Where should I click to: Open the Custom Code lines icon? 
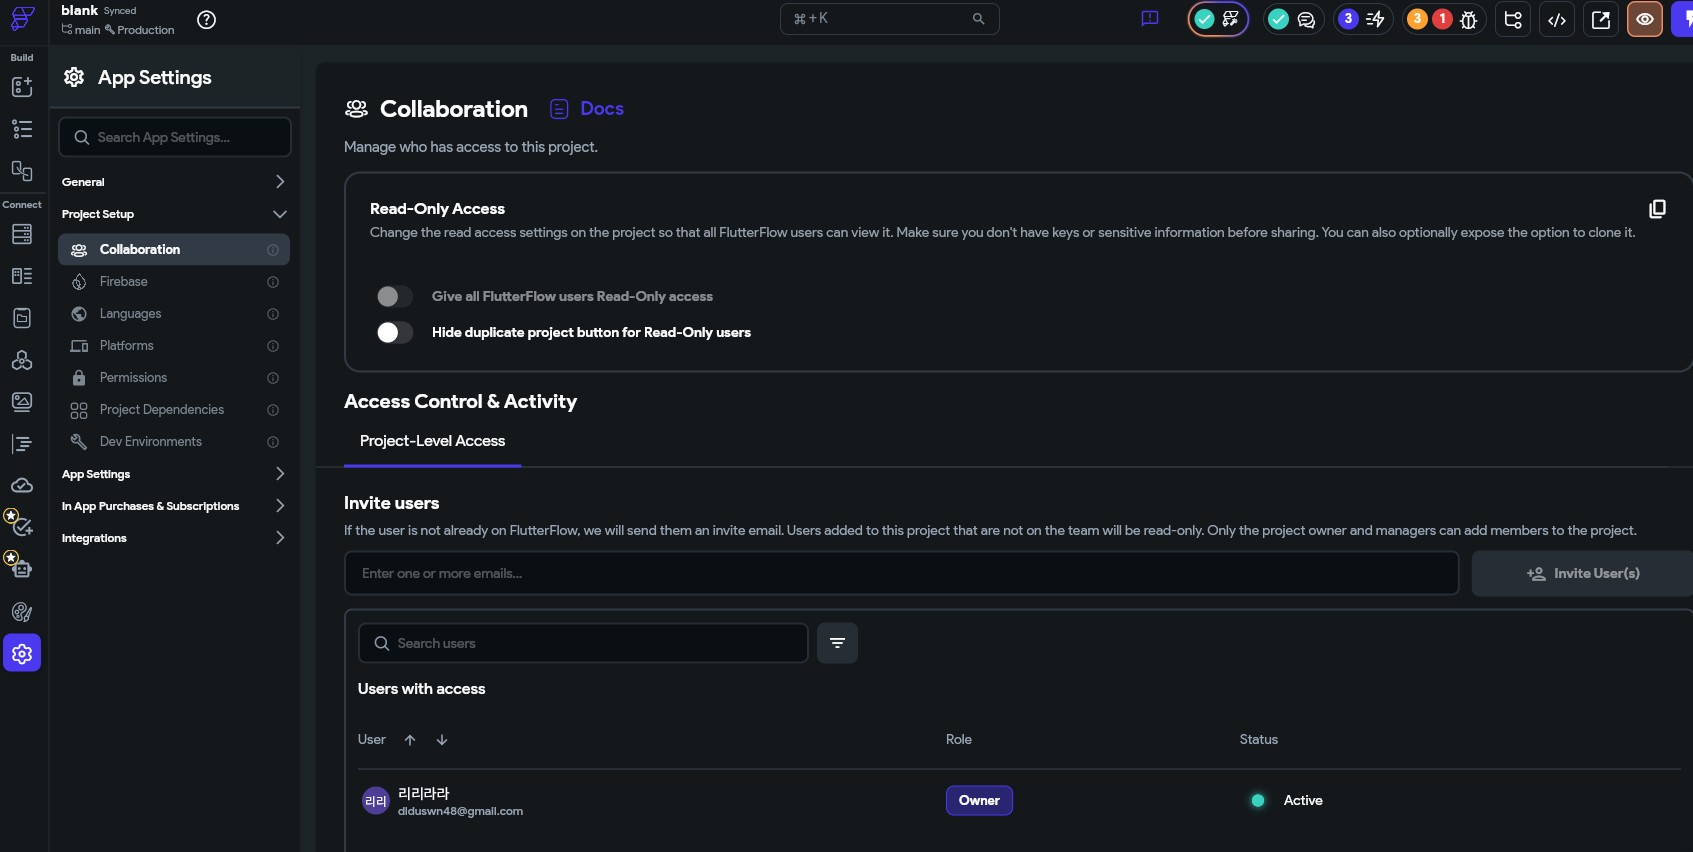click(22, 444)
